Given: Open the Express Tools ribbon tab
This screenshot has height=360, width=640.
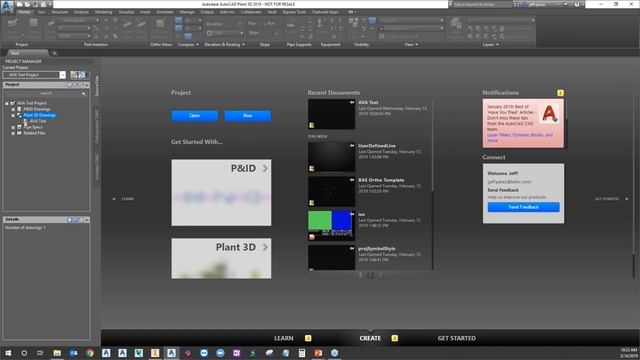Looking at the screenshot, I should [x=294, y=12].
